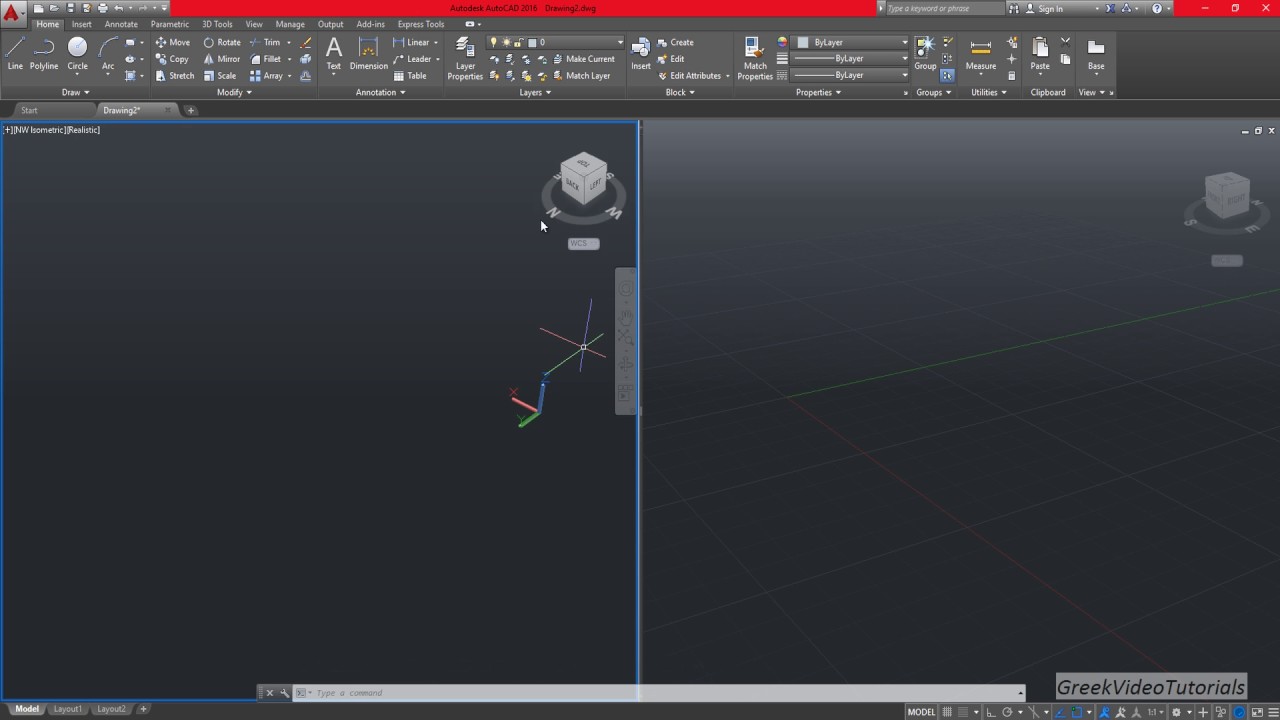Select the Polyline tool

coord(44,54)
